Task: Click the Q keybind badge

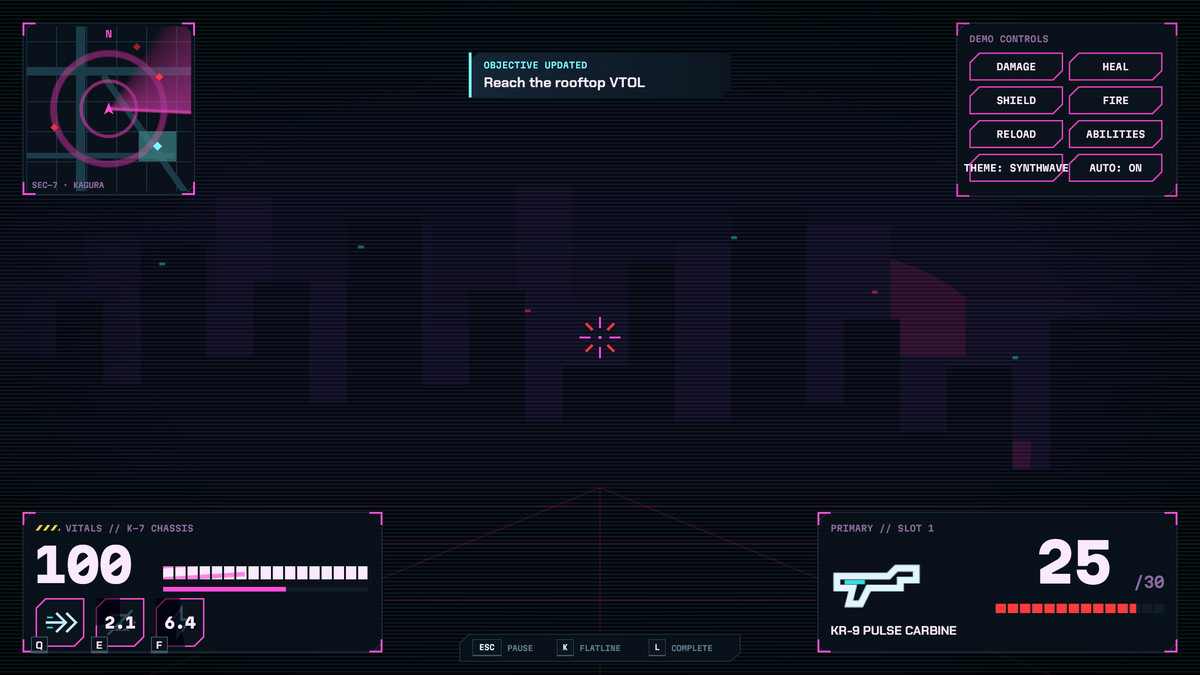Action: [40, 645]
